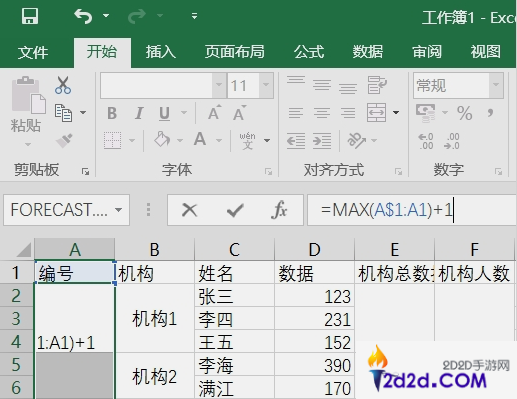Toggle Italic formatting
517x399 pixels.
pos(139,113)
